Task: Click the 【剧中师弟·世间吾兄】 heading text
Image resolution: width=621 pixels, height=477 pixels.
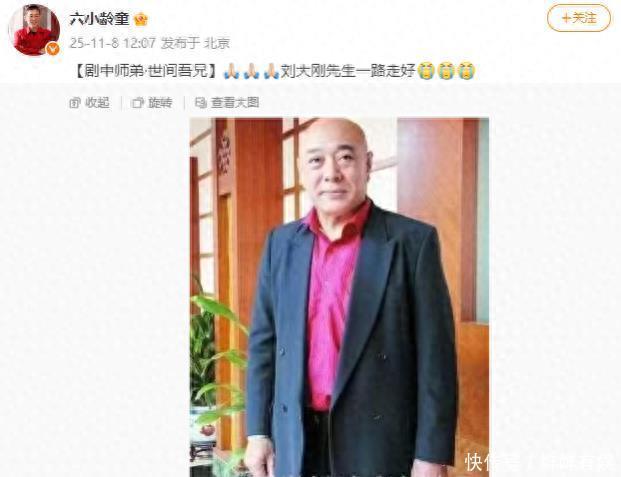Action: [x=147, y=71]
